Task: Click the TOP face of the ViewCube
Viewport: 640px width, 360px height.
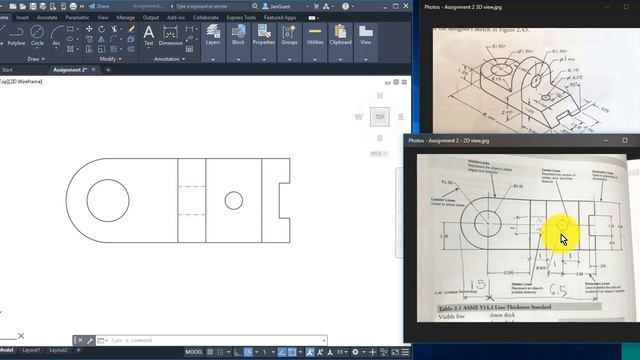Action: [380, 117]
